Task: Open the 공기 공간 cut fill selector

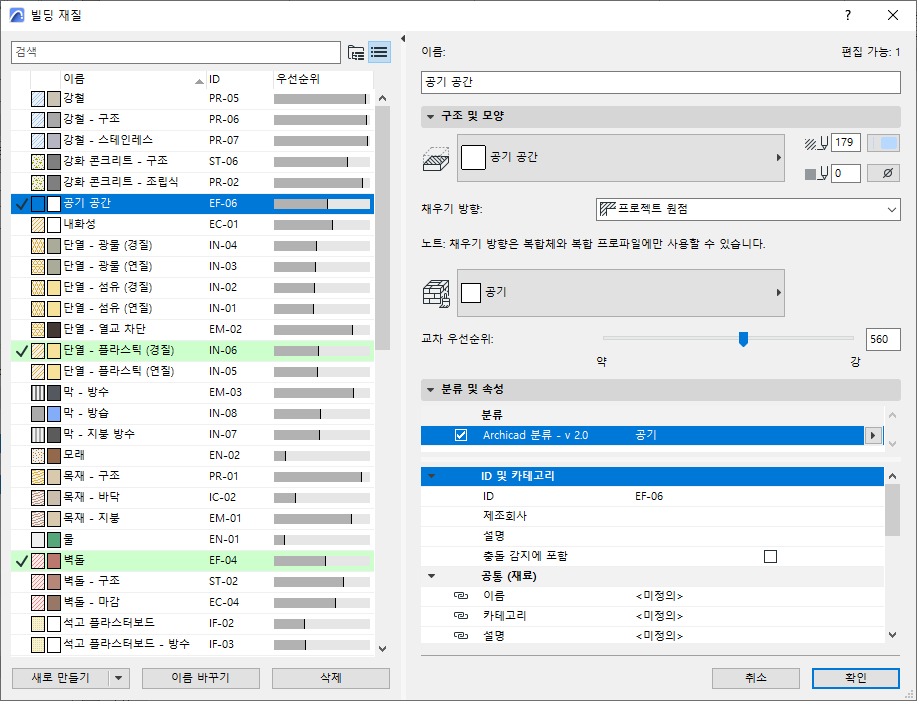Action: pyautogui.click(x=620, y=157)
